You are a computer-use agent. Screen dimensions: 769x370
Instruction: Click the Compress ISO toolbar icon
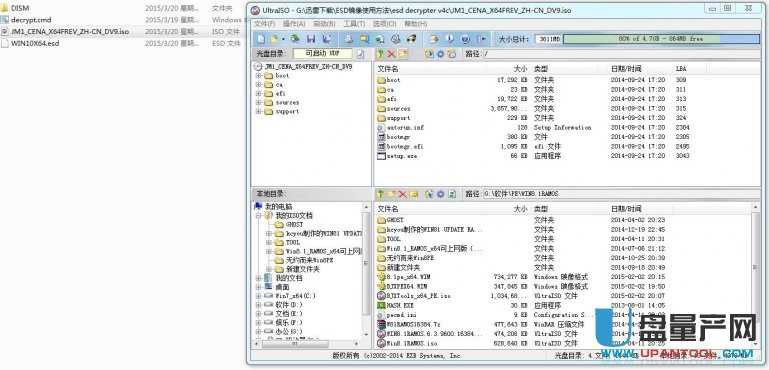[364, 39]
